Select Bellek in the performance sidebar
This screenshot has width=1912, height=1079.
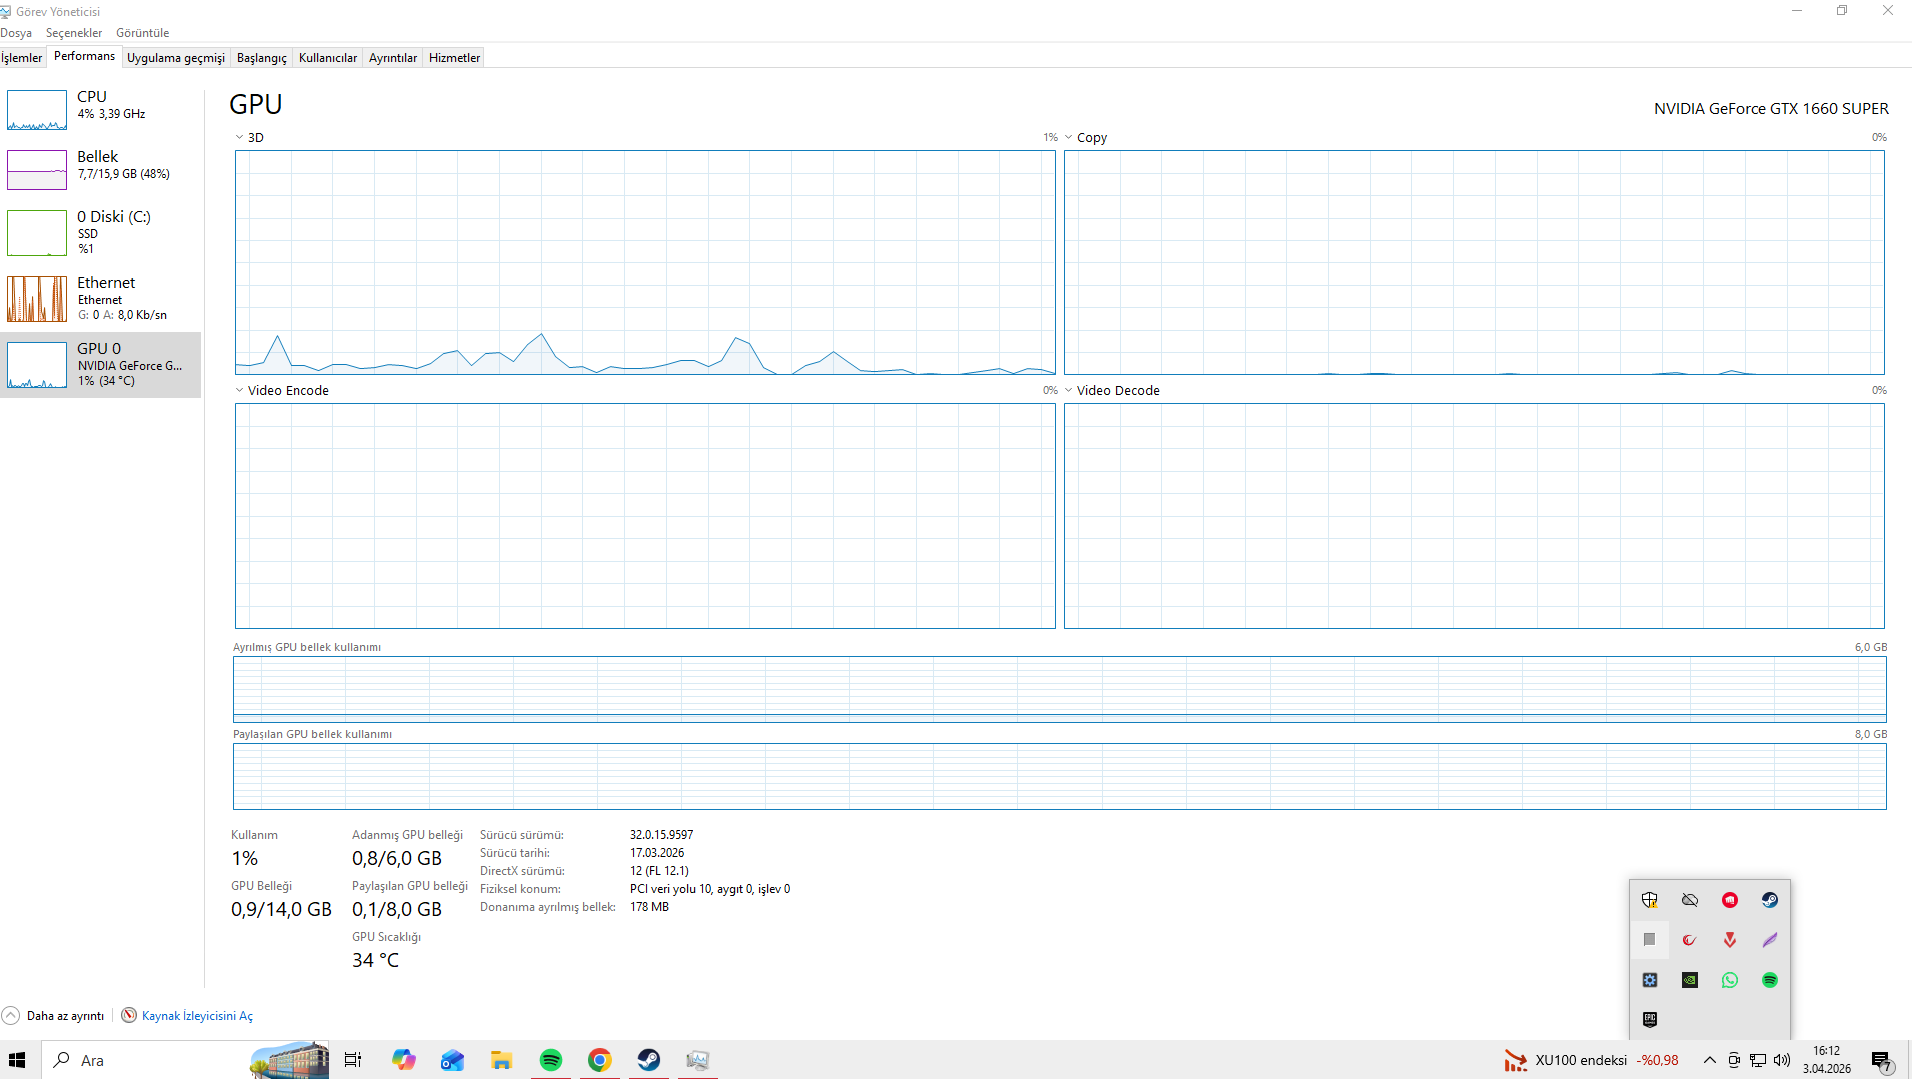click(x=100, y=169)
